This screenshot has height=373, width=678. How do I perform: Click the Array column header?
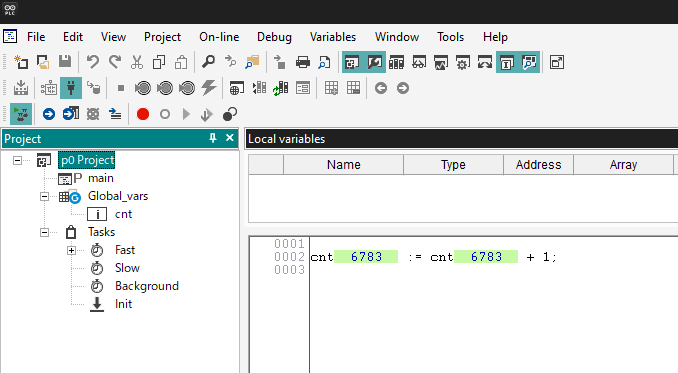(x=623, y=165)
